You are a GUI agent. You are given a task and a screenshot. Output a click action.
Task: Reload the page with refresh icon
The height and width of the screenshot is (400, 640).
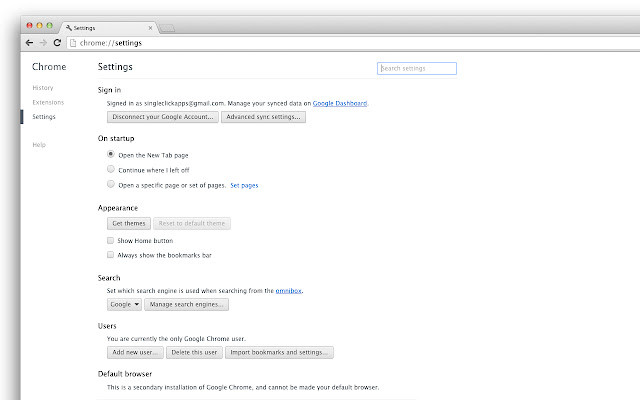click(x=57, y=42)
